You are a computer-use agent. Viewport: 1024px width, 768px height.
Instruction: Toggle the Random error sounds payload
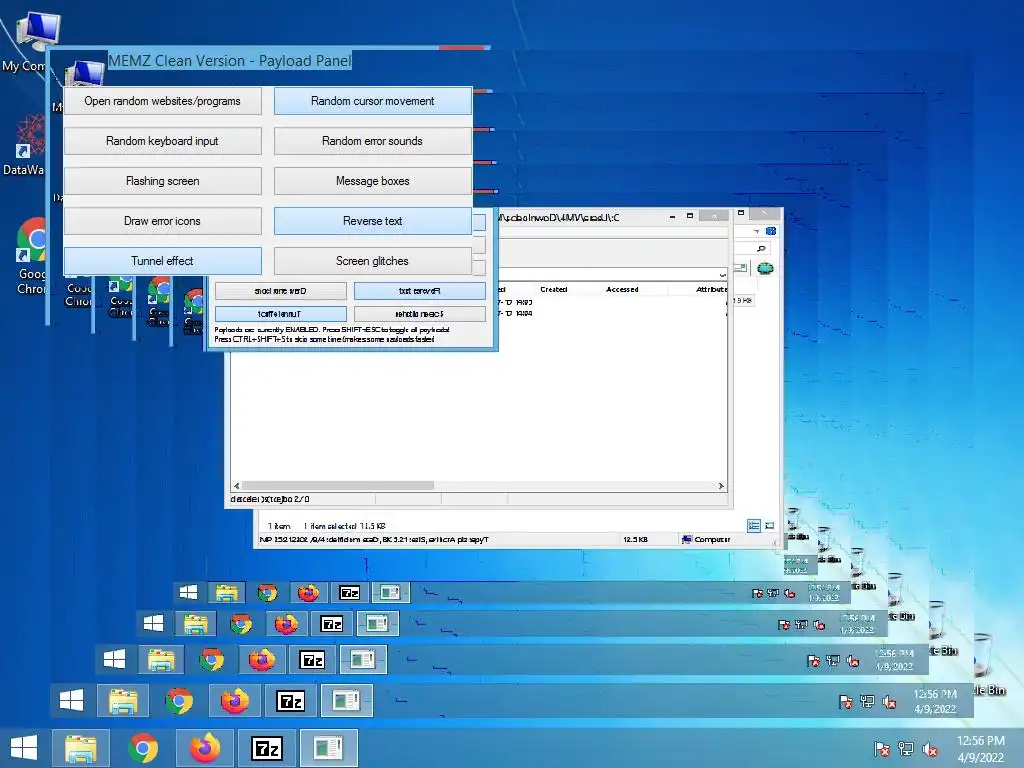click(372, 141)
